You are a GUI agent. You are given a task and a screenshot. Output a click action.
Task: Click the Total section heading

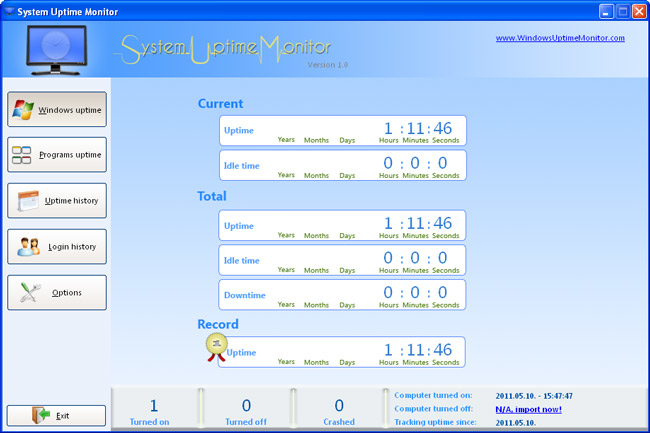click(x=212, y=196)
